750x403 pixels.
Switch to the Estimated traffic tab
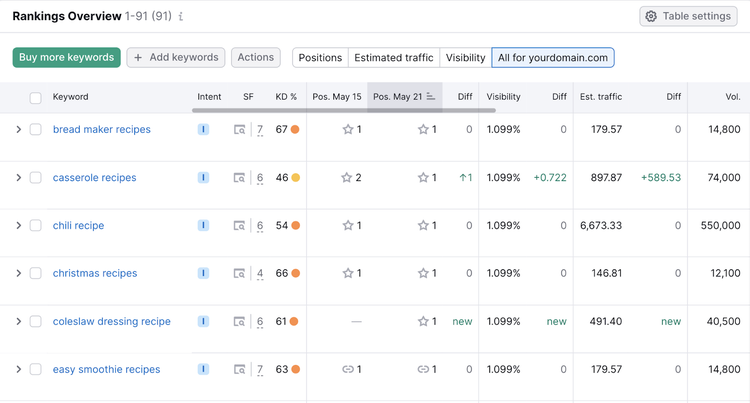[x=394, y=57]
